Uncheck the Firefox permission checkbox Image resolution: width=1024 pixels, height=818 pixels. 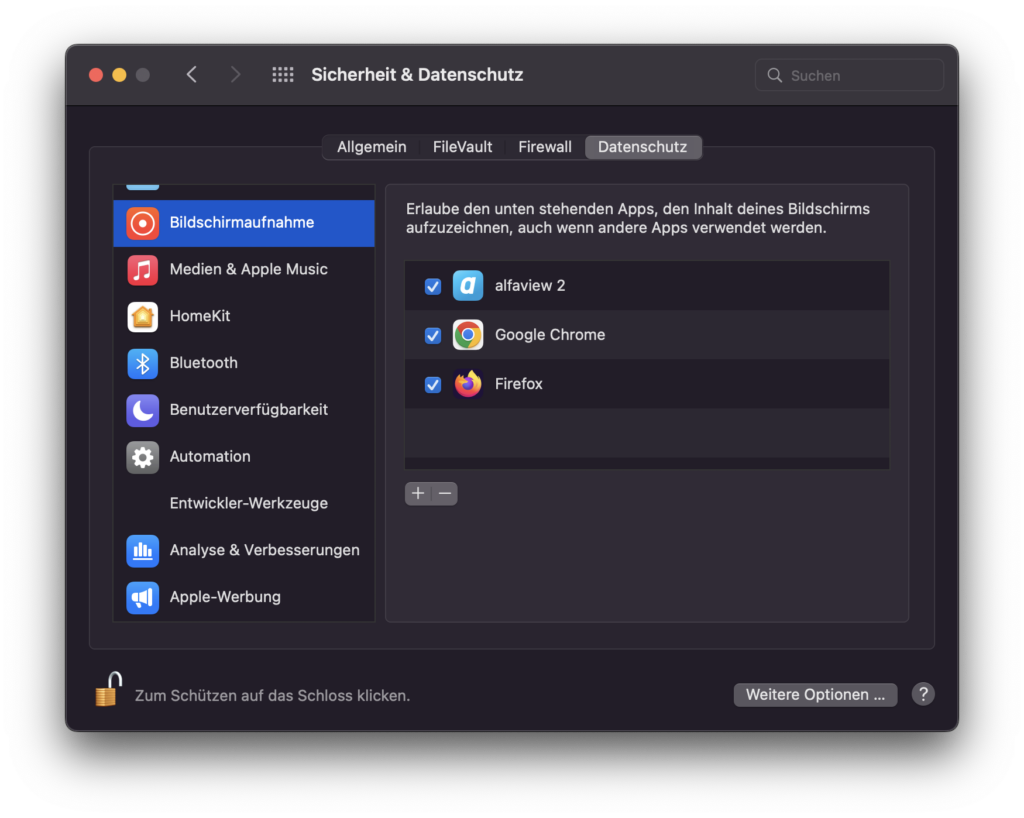[x=432, y=384]
